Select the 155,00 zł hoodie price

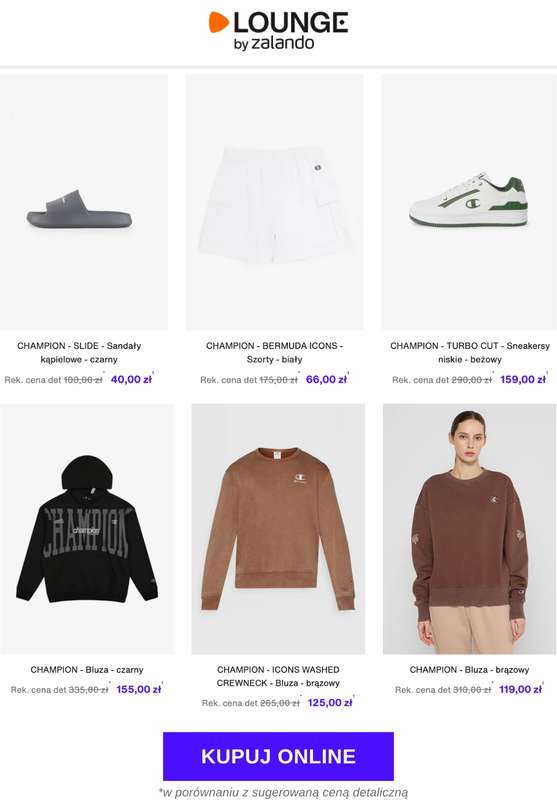pyautogui.click(x=139, y=689)
